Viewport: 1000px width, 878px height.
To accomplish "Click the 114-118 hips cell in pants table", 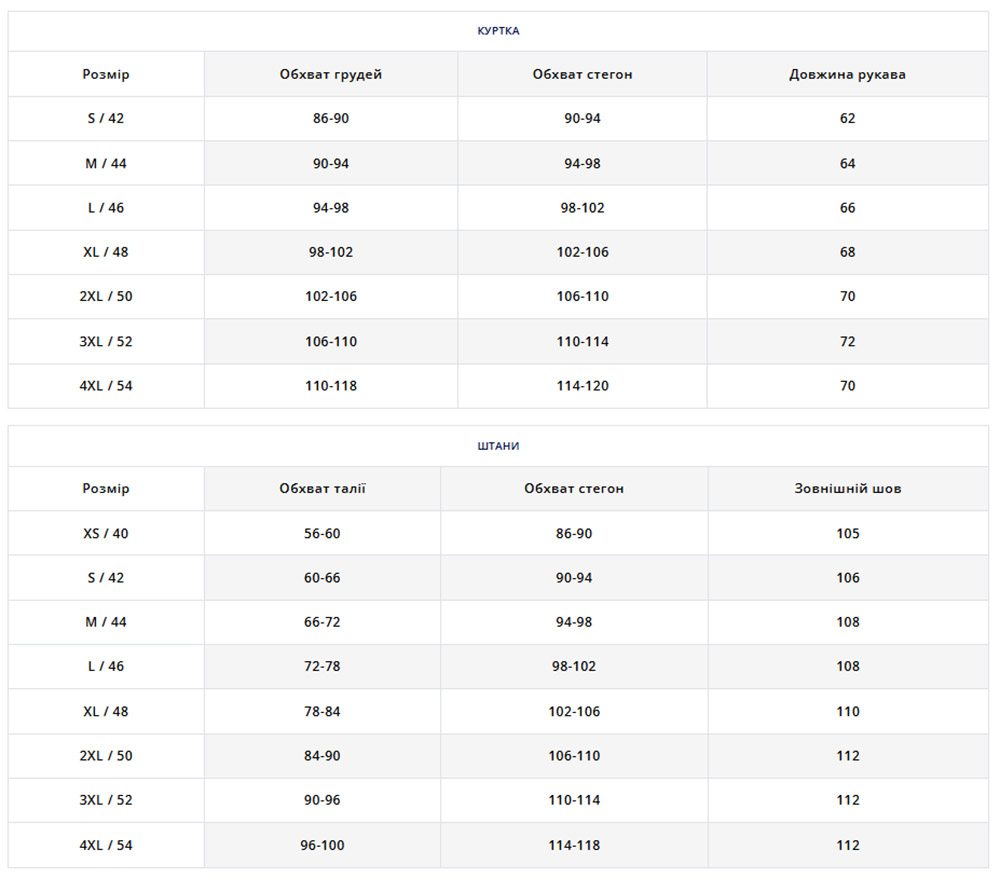I will click(x=574, y=846).
